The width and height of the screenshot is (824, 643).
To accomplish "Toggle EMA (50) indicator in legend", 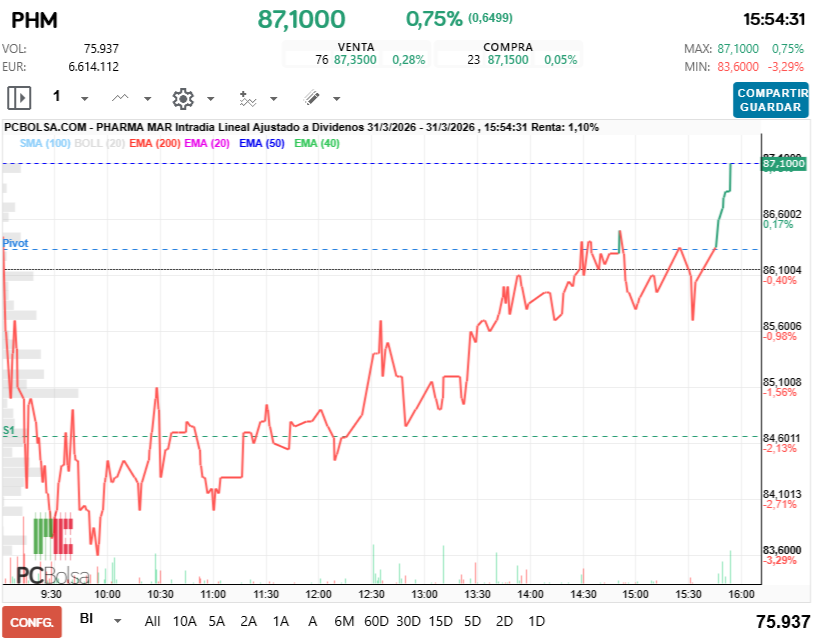I will pyautogui.click(x=262, y=143).
